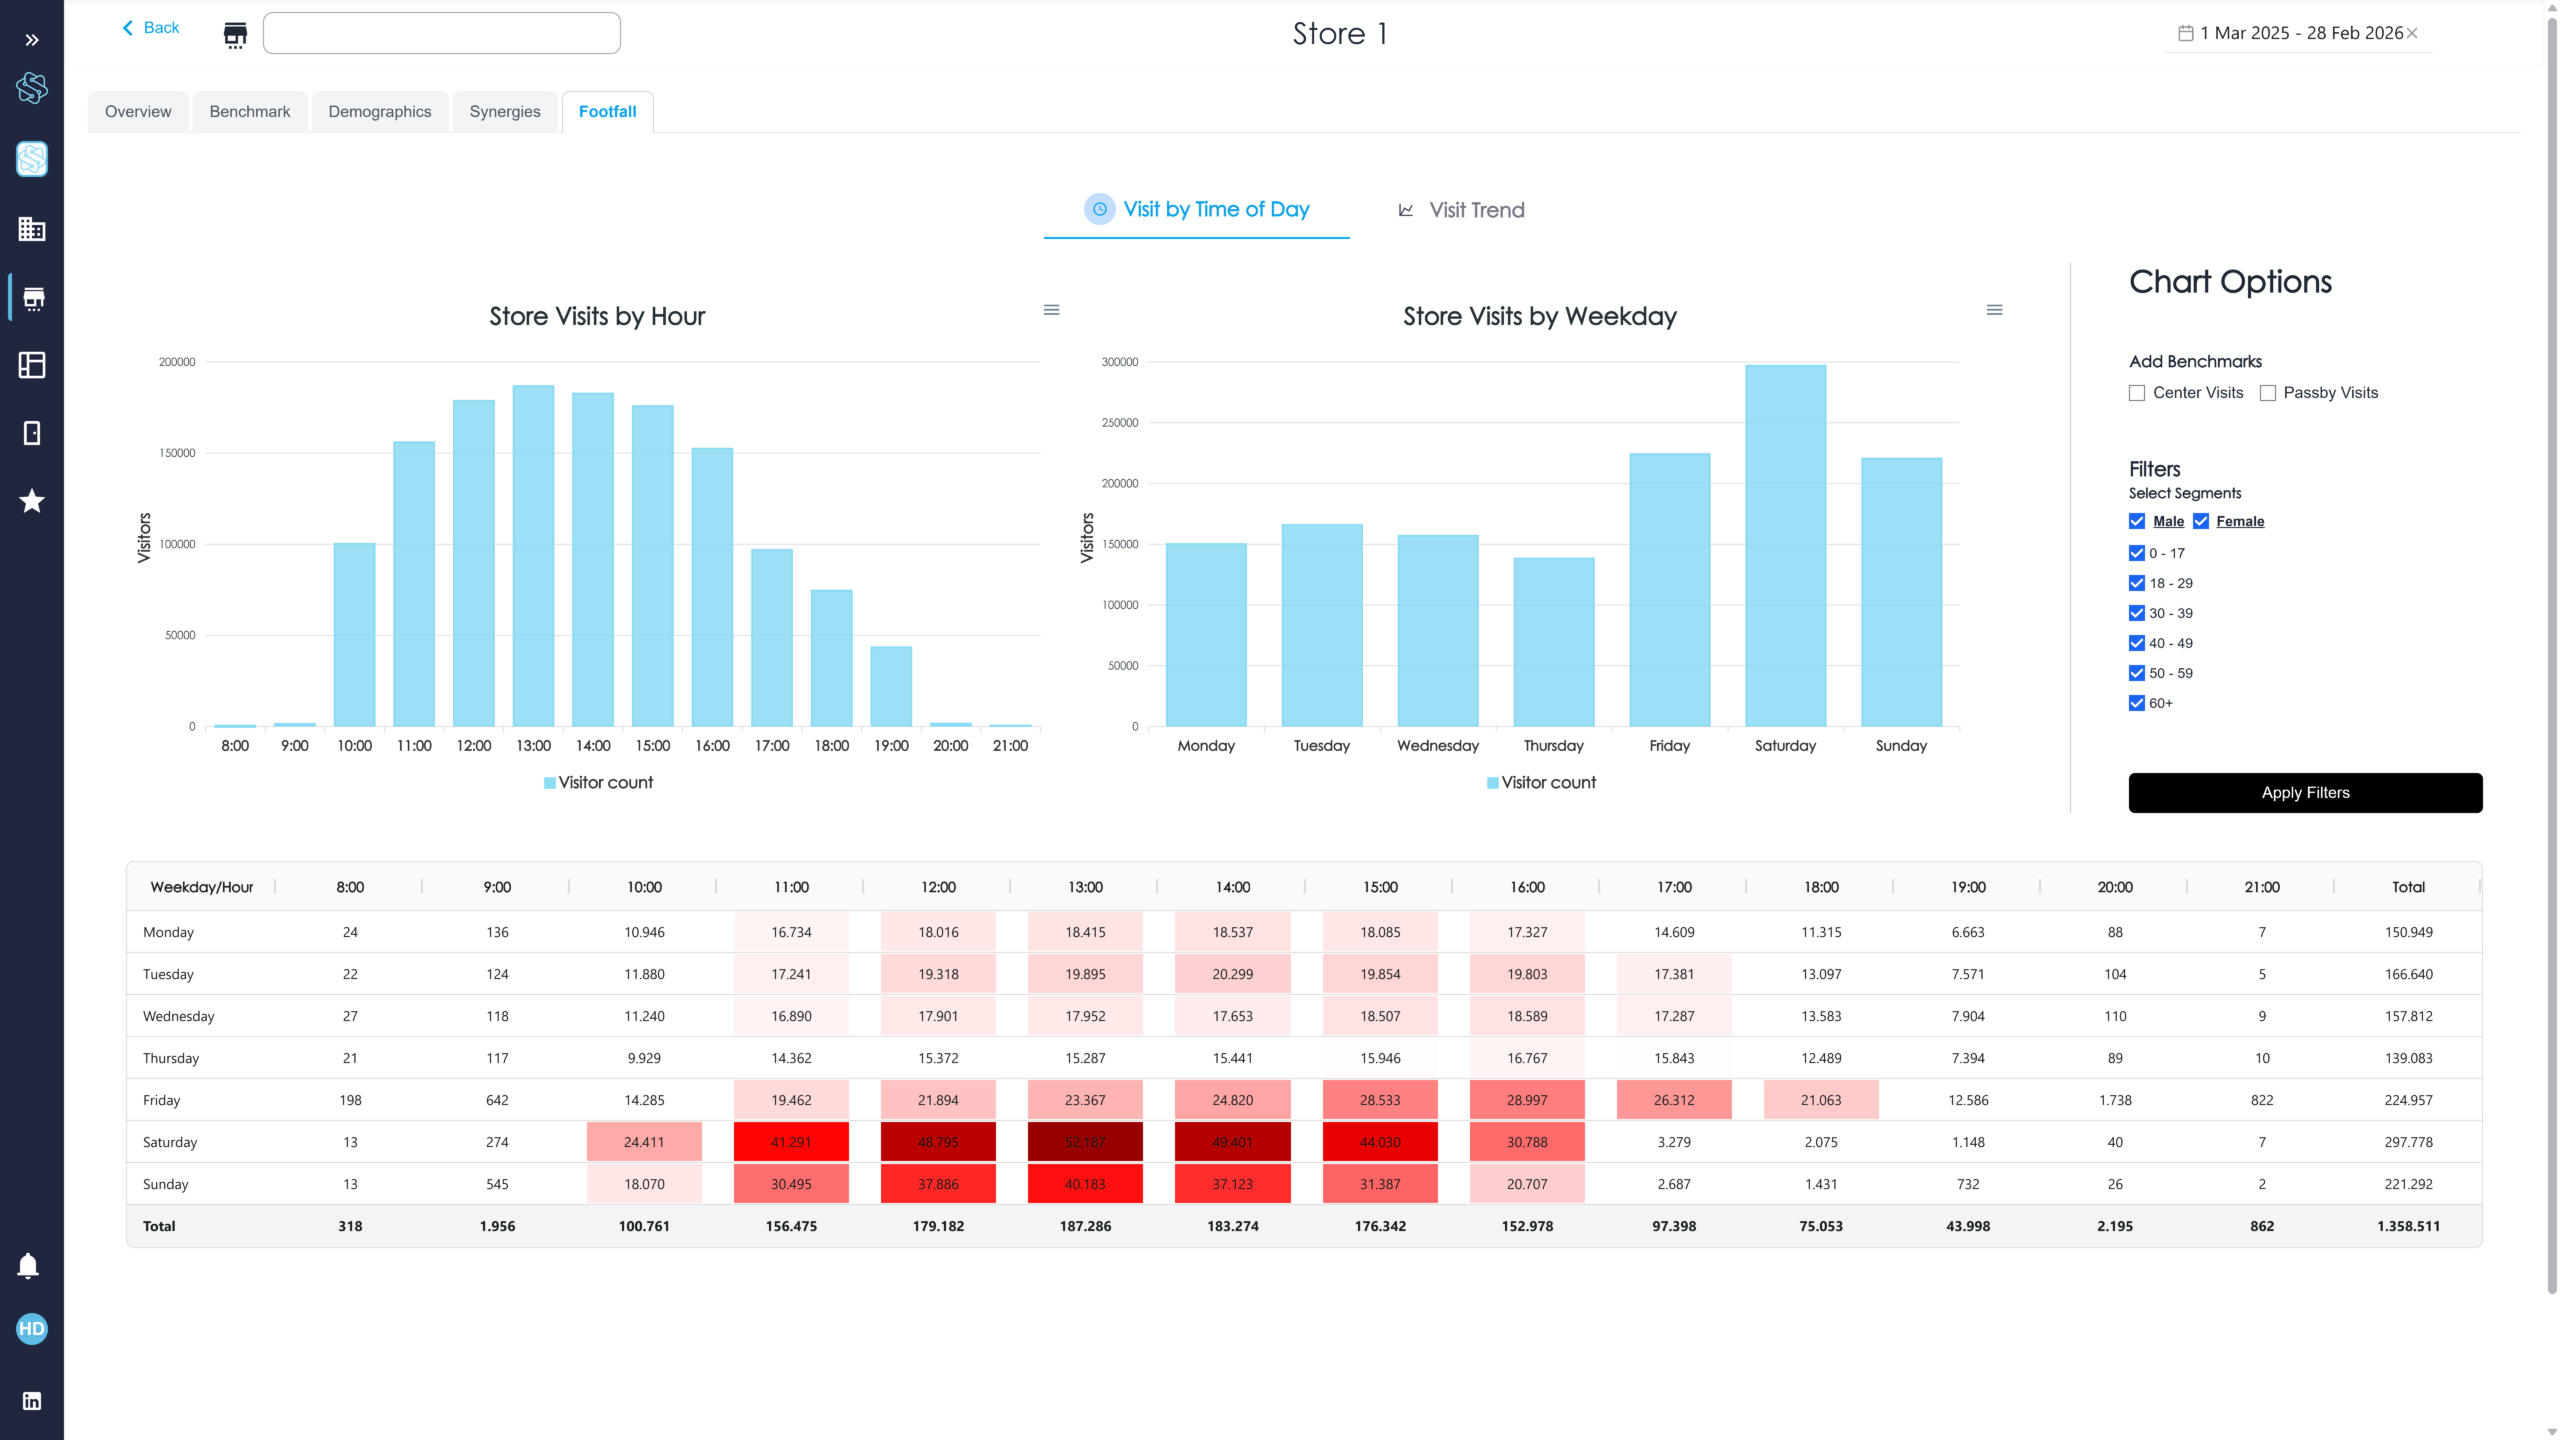
Task: Enable Passby Visits benchmark checkbox
Action: [x=2268, y=393]
